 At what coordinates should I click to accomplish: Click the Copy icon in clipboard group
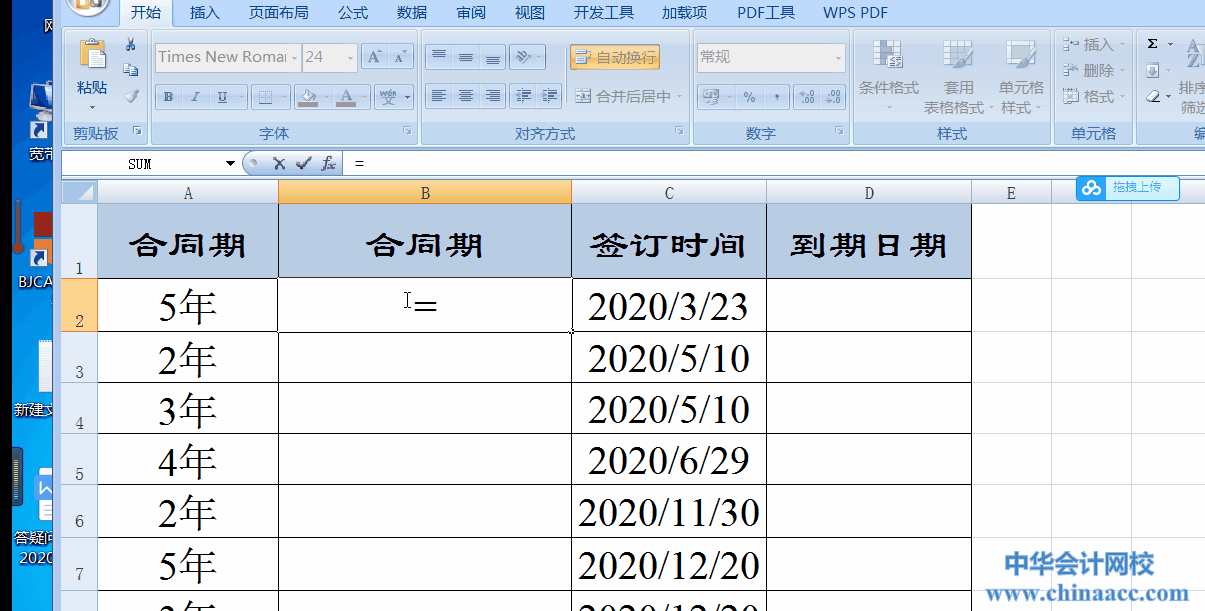coord(130,70)
